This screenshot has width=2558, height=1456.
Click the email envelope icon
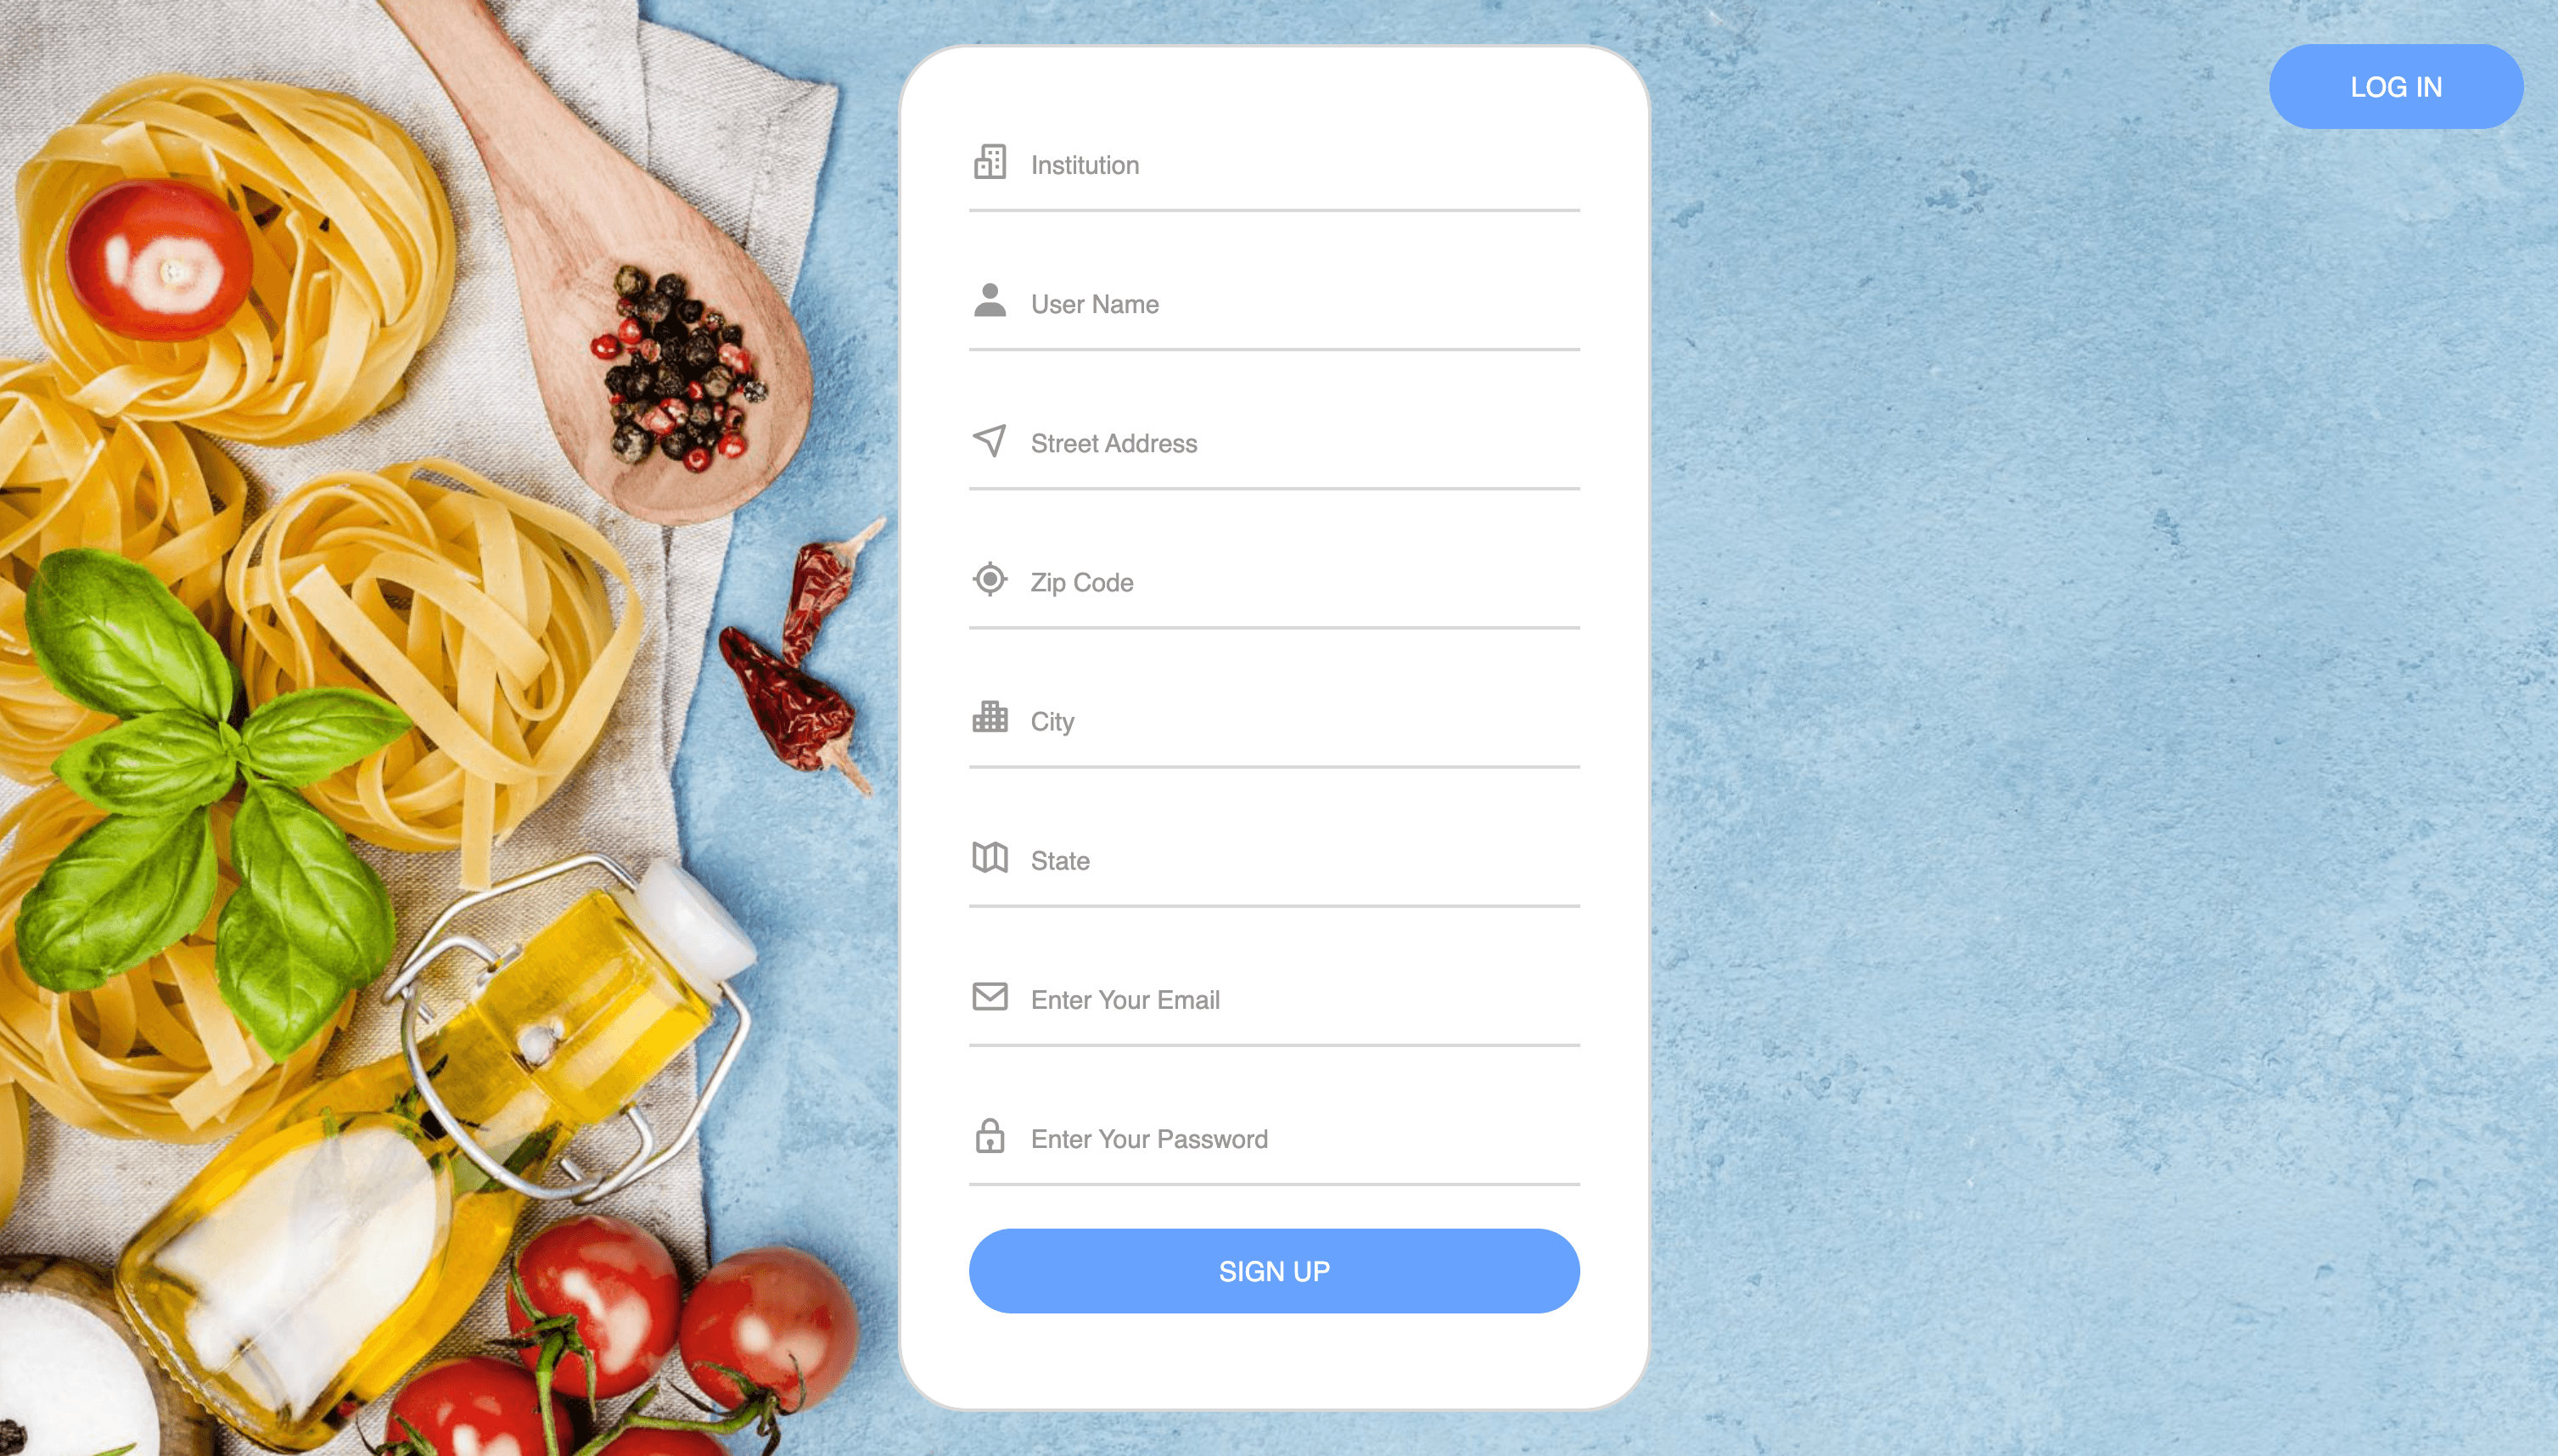(989, 996)
